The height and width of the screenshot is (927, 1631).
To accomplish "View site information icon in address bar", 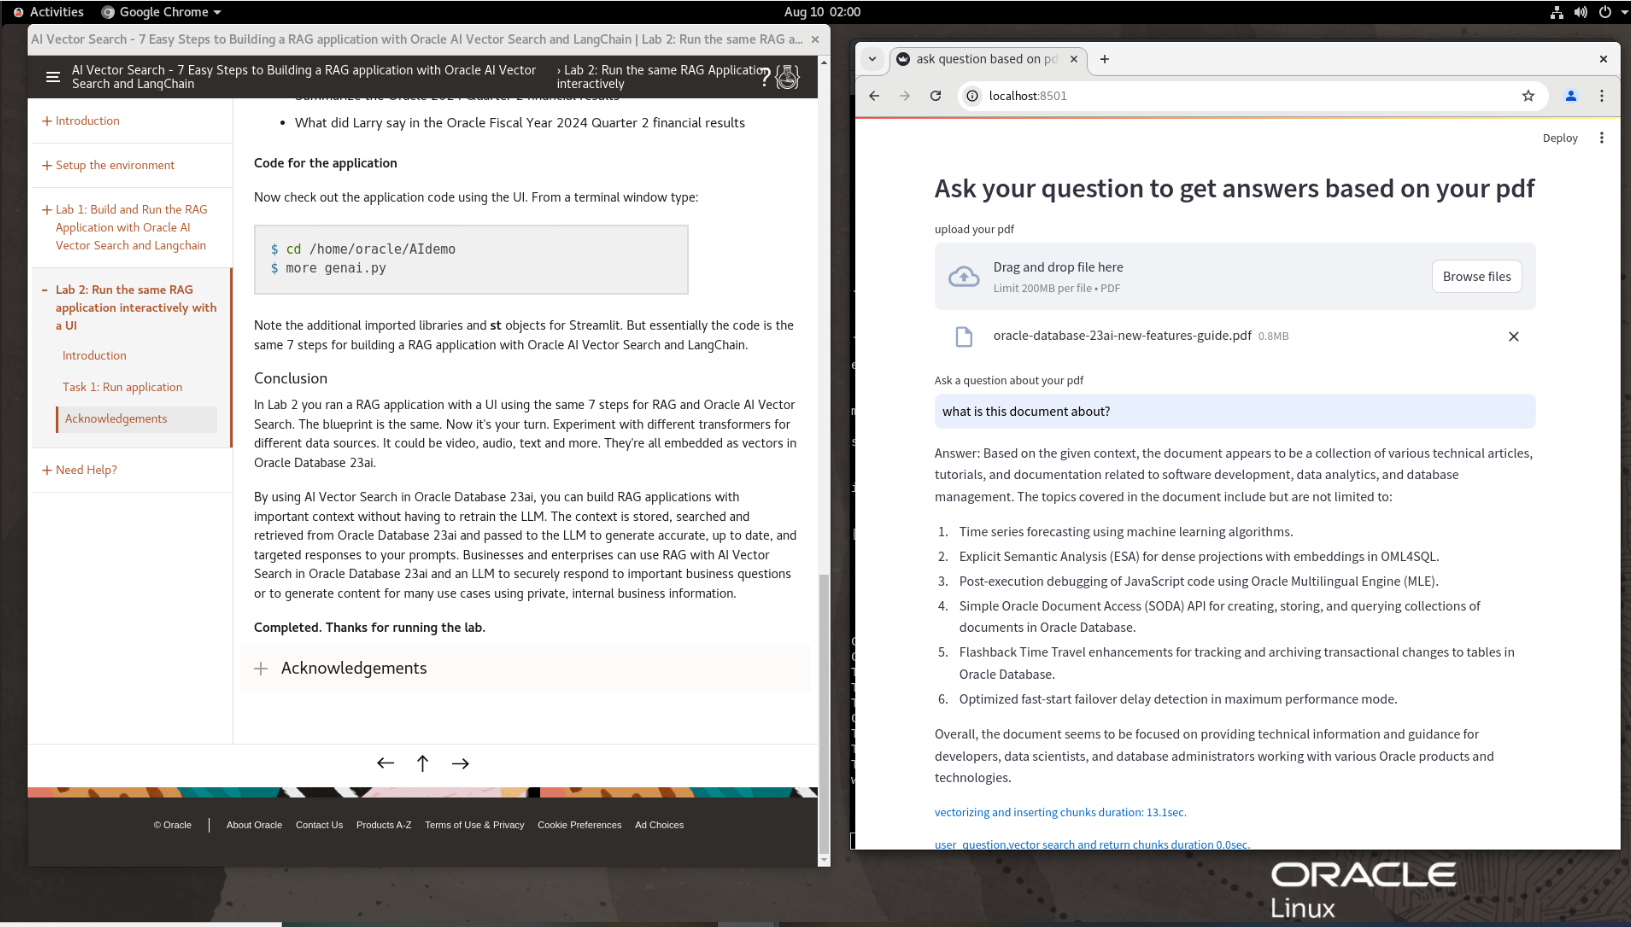I will click(x=972, y=96).
